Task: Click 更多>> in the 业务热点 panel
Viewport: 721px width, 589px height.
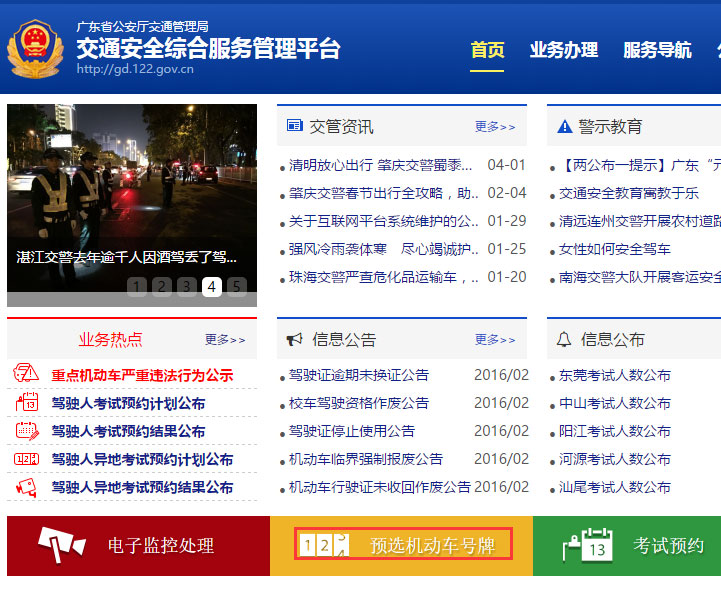Action: 225,340
